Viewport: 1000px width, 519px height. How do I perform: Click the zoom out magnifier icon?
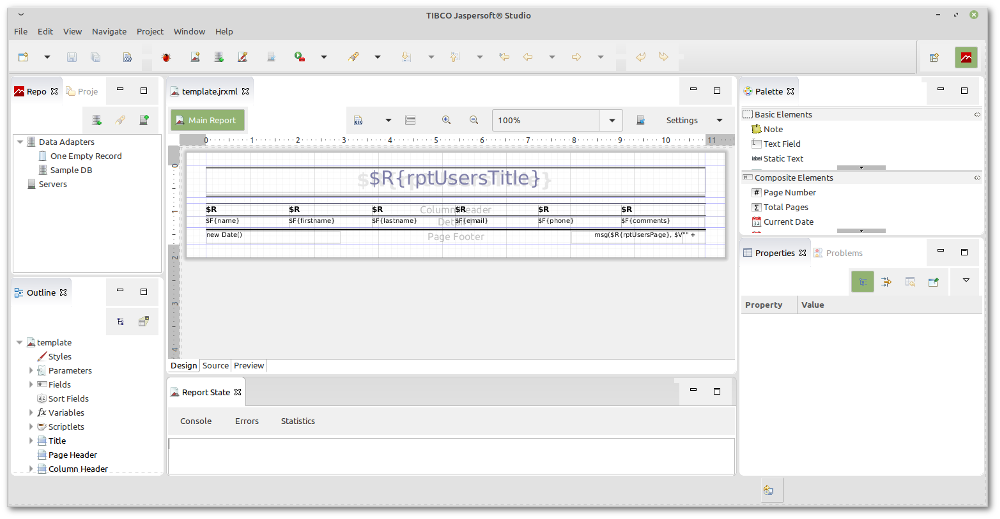pyautogui.click(x=474, y=120)
